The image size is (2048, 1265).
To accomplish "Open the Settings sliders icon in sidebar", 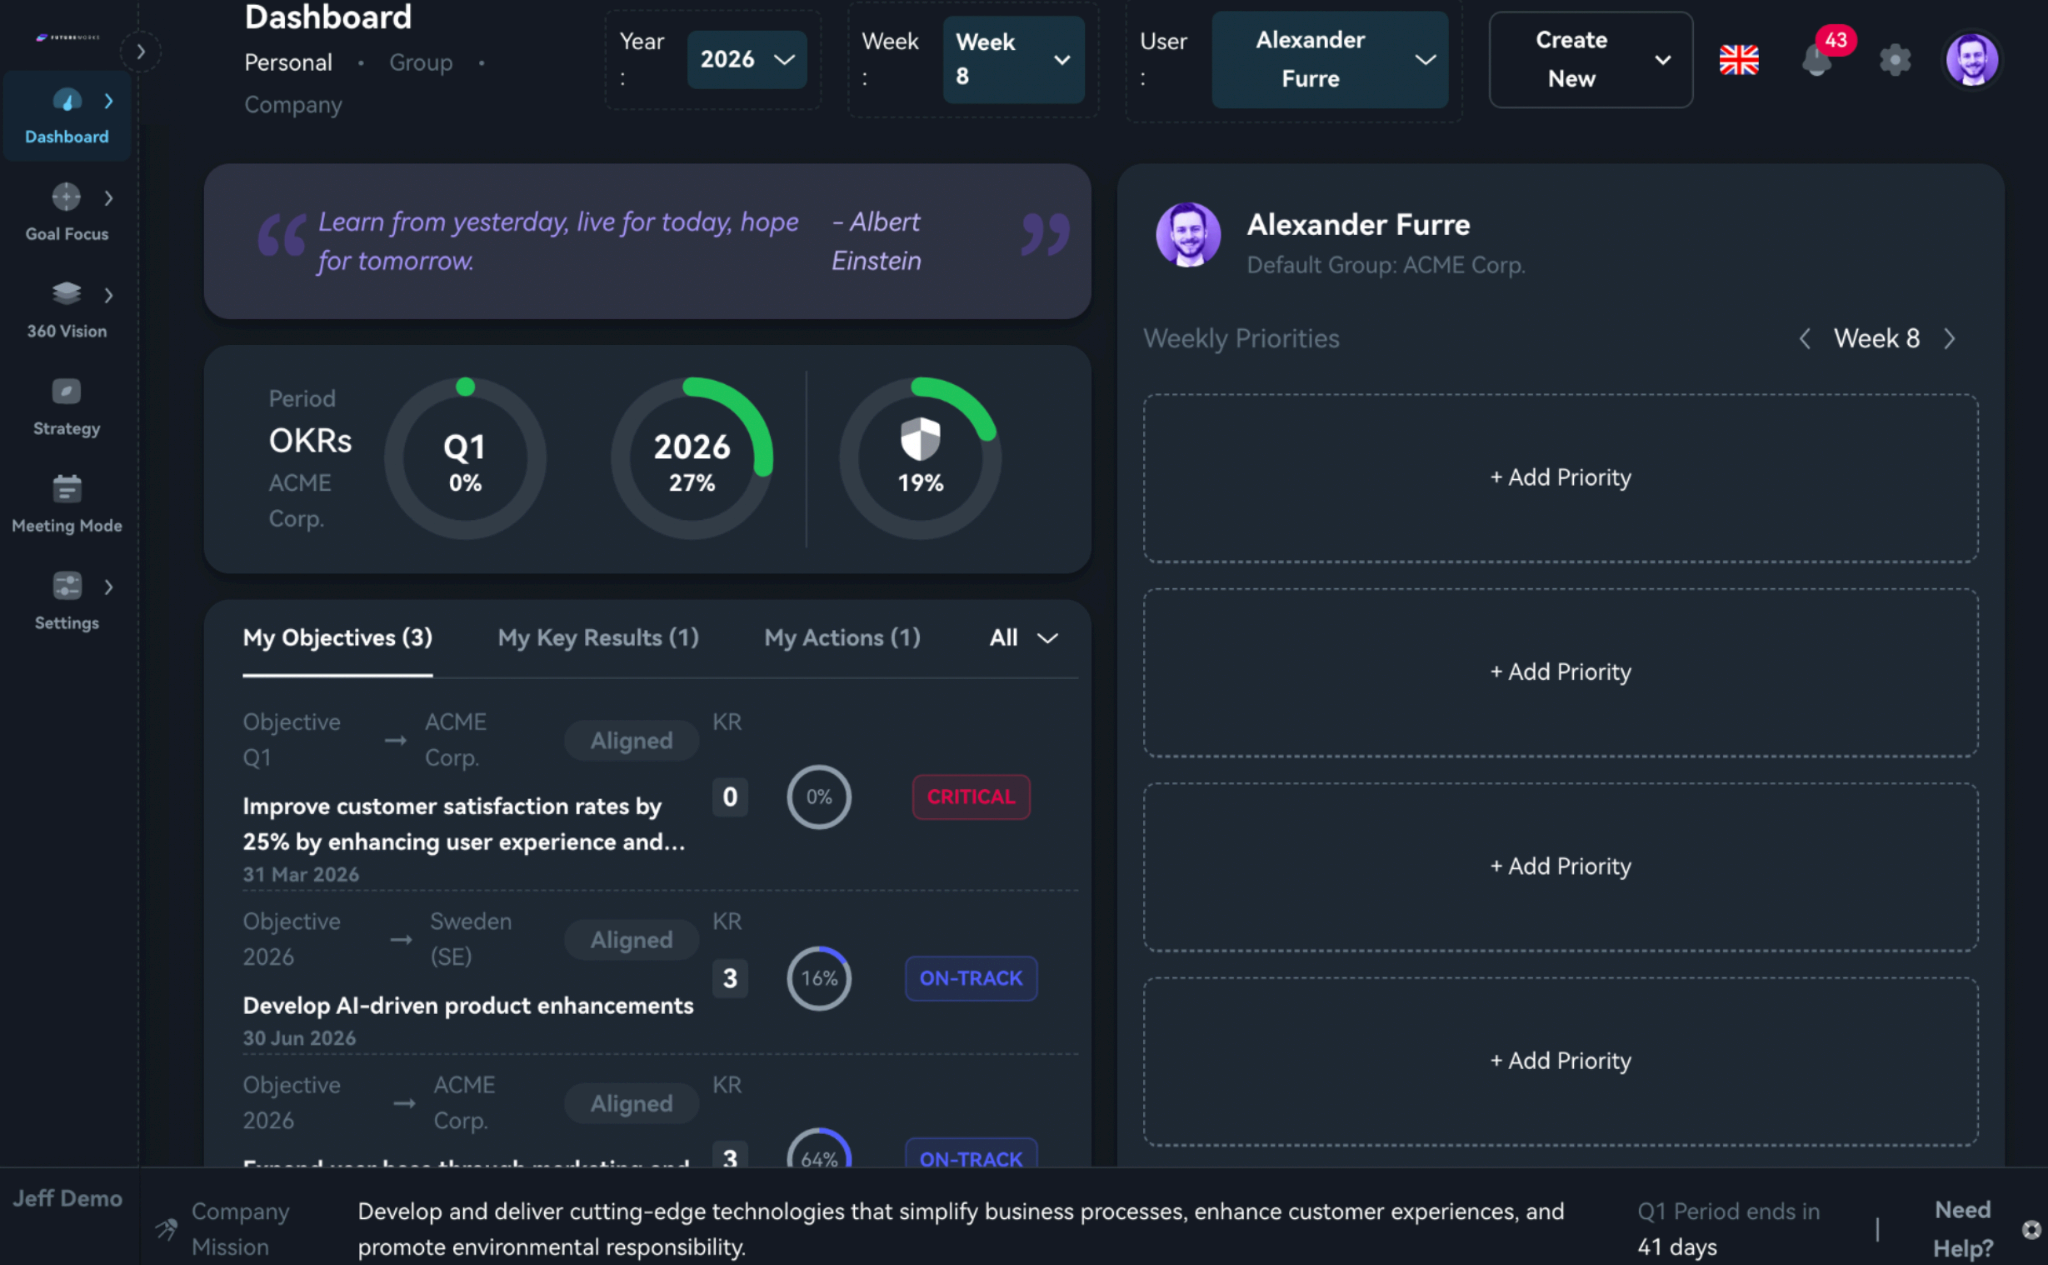I will coord(66,585).
